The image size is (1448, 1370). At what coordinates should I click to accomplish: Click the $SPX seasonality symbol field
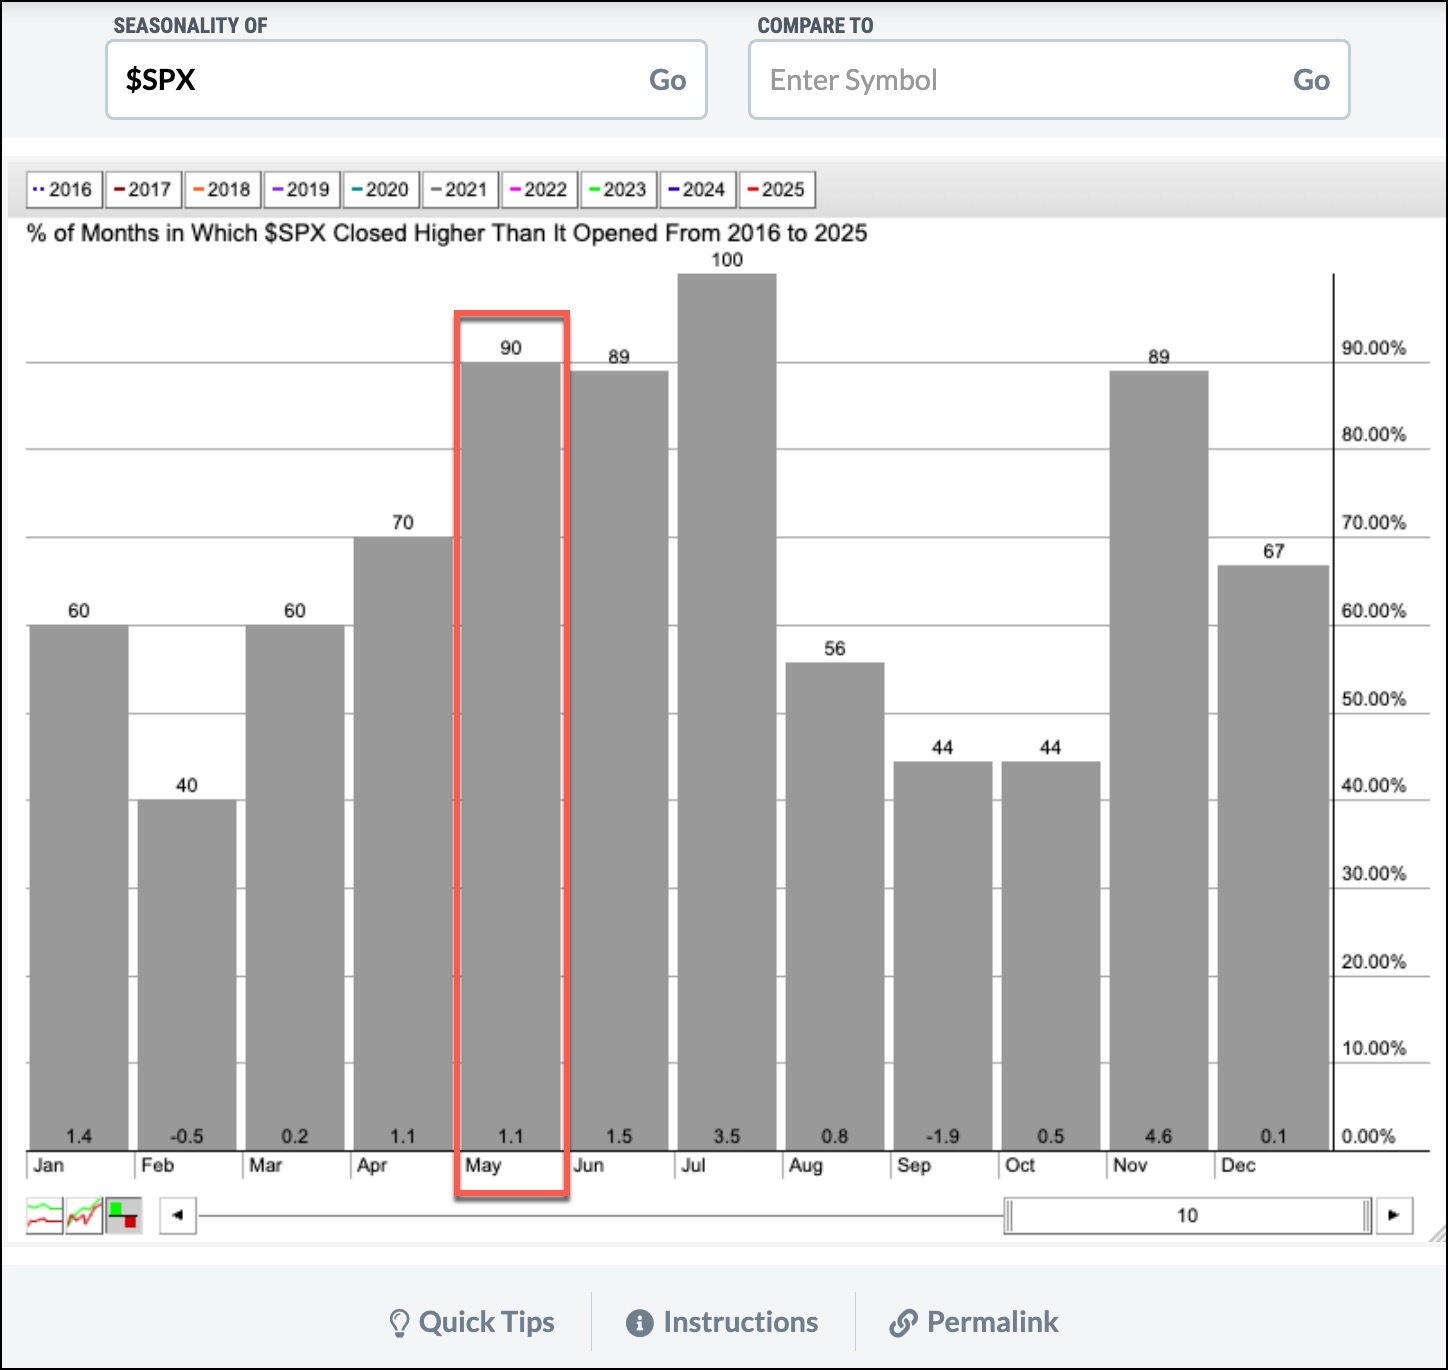click(x=380, y=80)
